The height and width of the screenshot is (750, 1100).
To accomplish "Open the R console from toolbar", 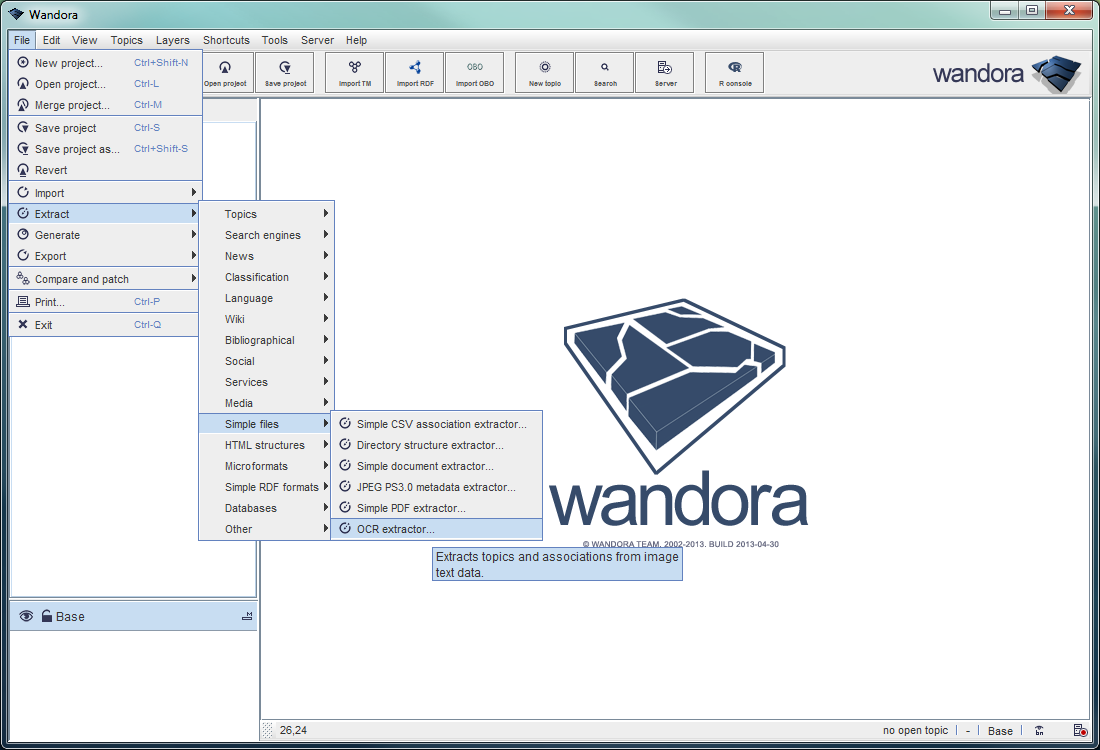I will click(x=735, y=72).
